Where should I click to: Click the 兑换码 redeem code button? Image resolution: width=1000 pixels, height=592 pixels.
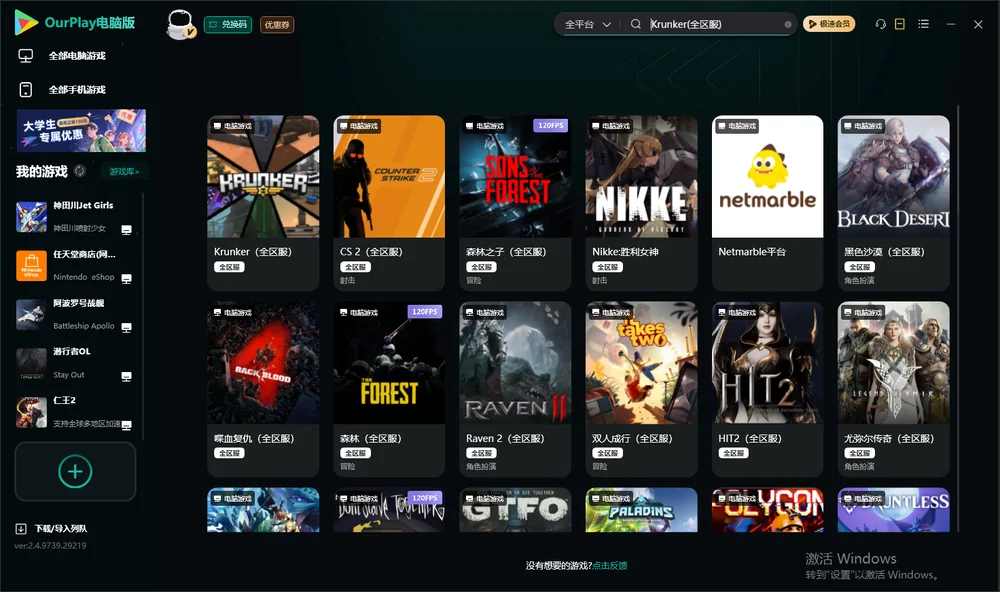pyautogui.click(x=228, y=25)
